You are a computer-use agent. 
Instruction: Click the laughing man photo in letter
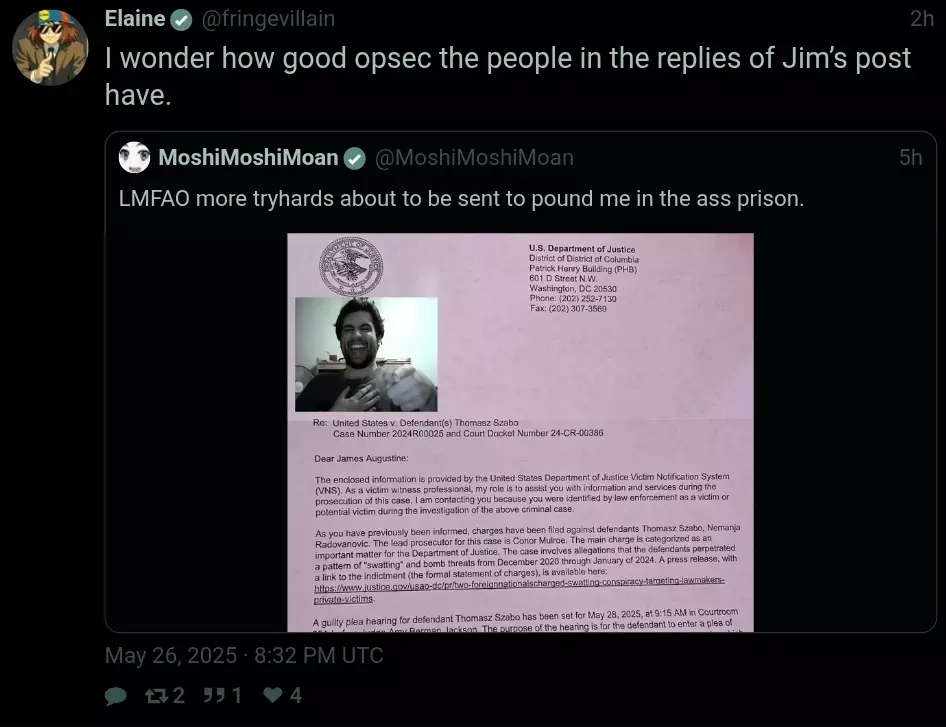[366, 354]
